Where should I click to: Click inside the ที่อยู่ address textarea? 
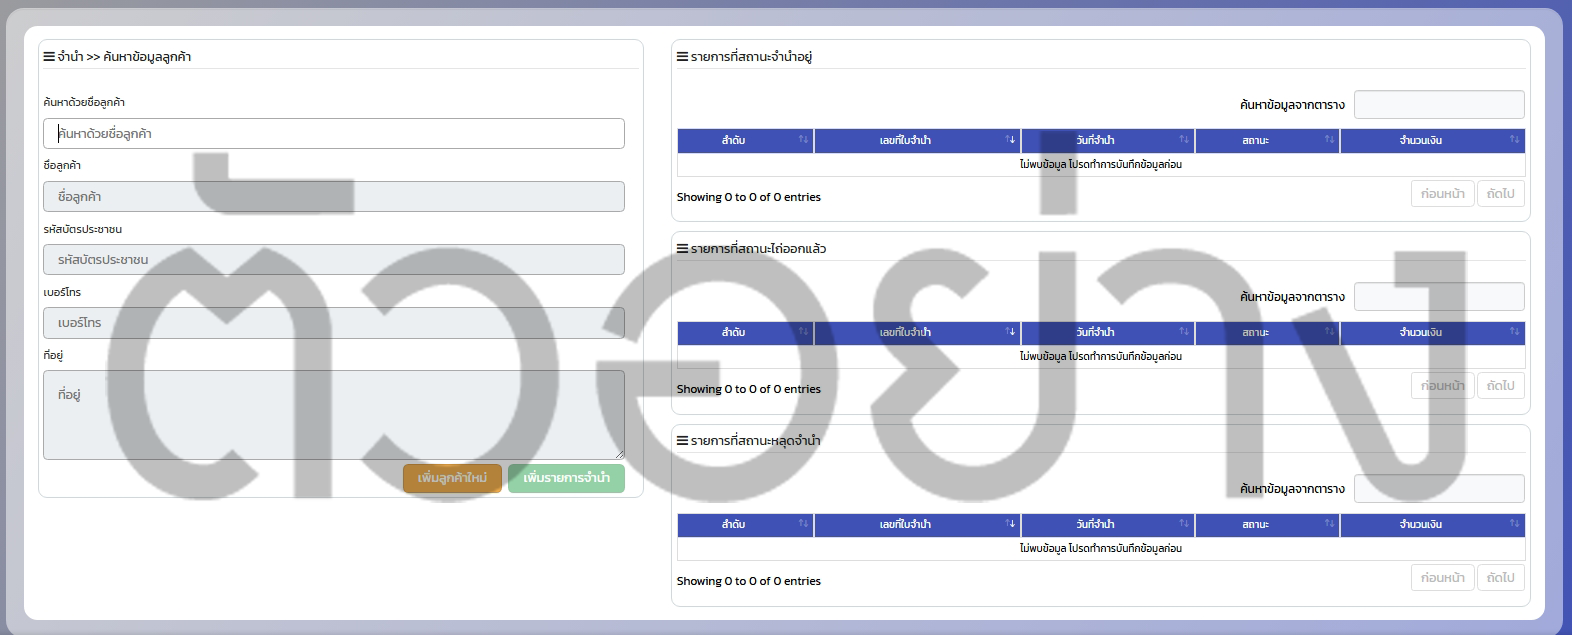click(333, 415)
